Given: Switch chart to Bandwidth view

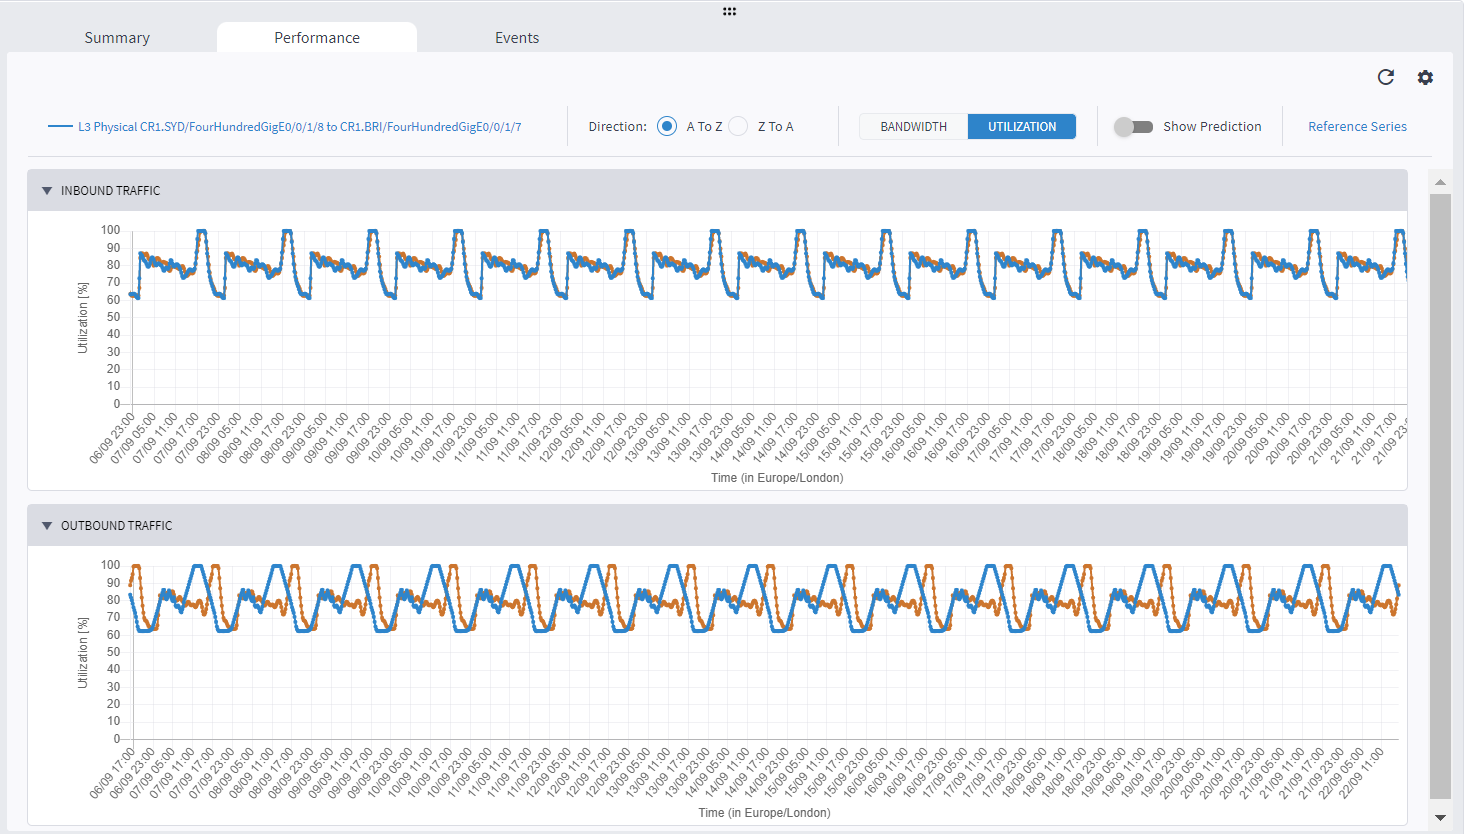Looking at the screenshot, I should click(914, 126).
